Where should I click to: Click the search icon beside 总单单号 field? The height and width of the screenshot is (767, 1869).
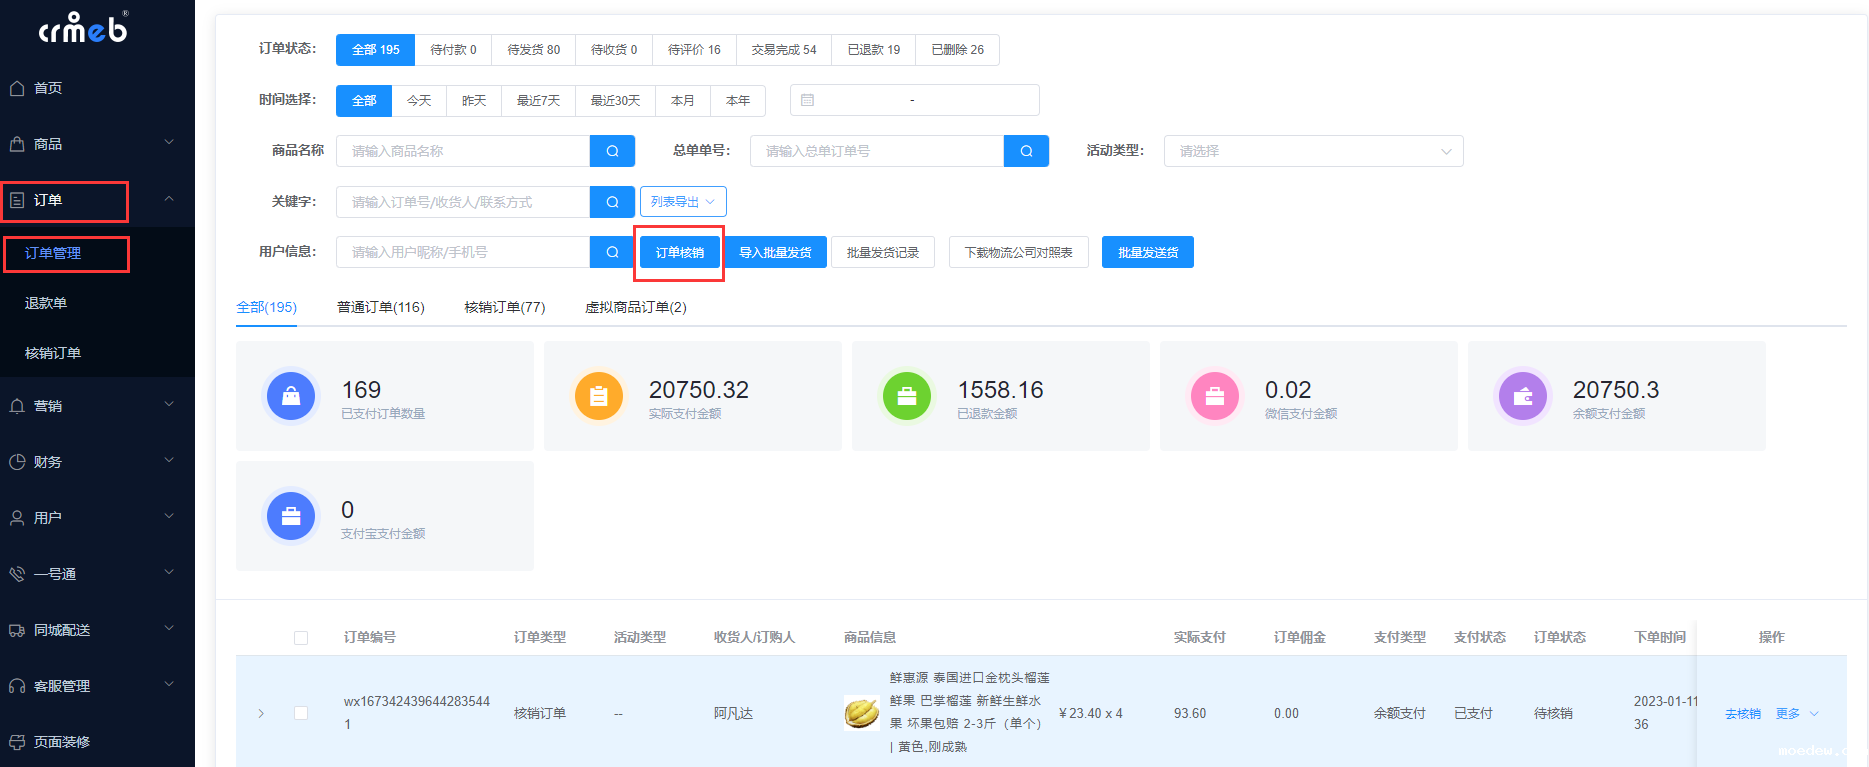pos(1026,151)
